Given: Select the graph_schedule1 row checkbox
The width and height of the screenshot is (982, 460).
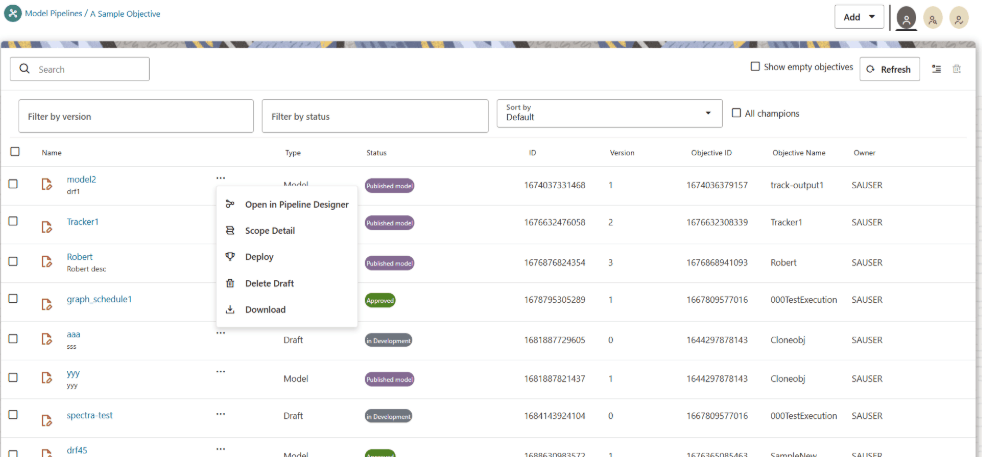Looking at the screenshot, I should click(x=13, y=299).
